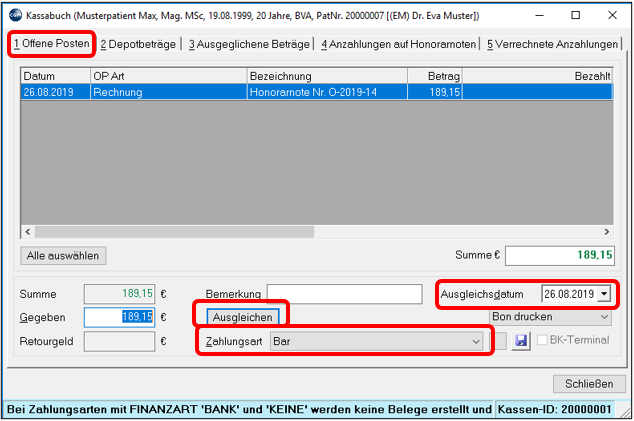Click the Schließen button

[589, 383]
